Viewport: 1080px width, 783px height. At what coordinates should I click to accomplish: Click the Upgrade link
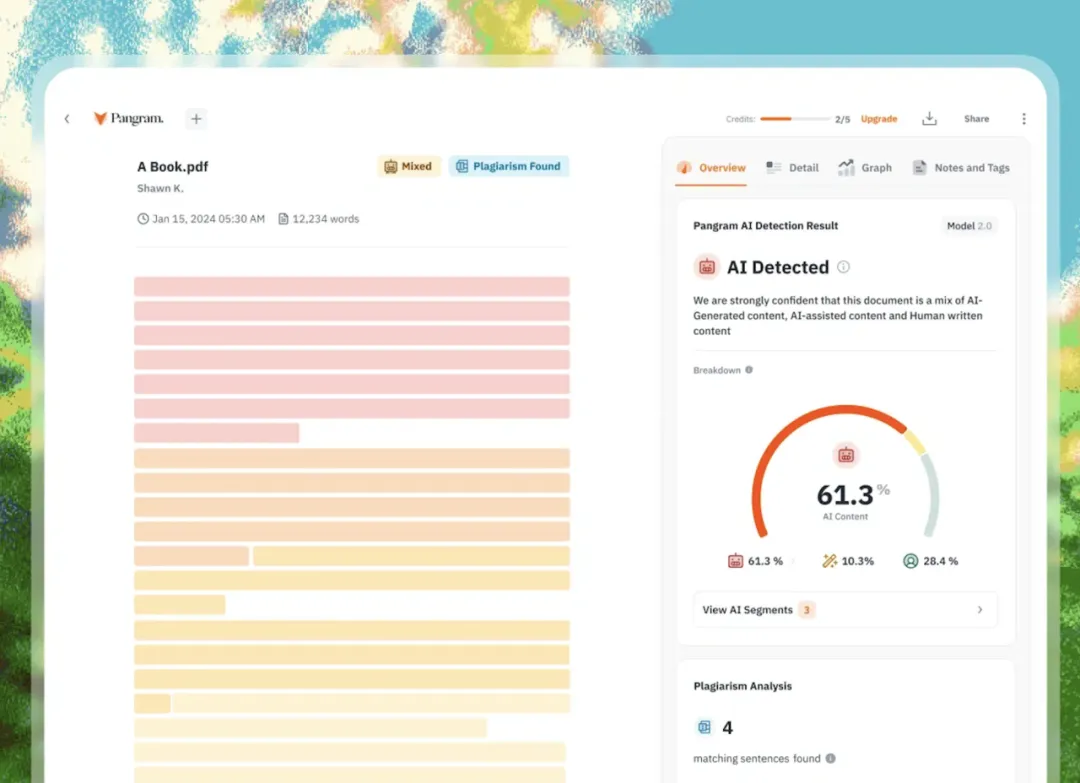click(879, 118)
